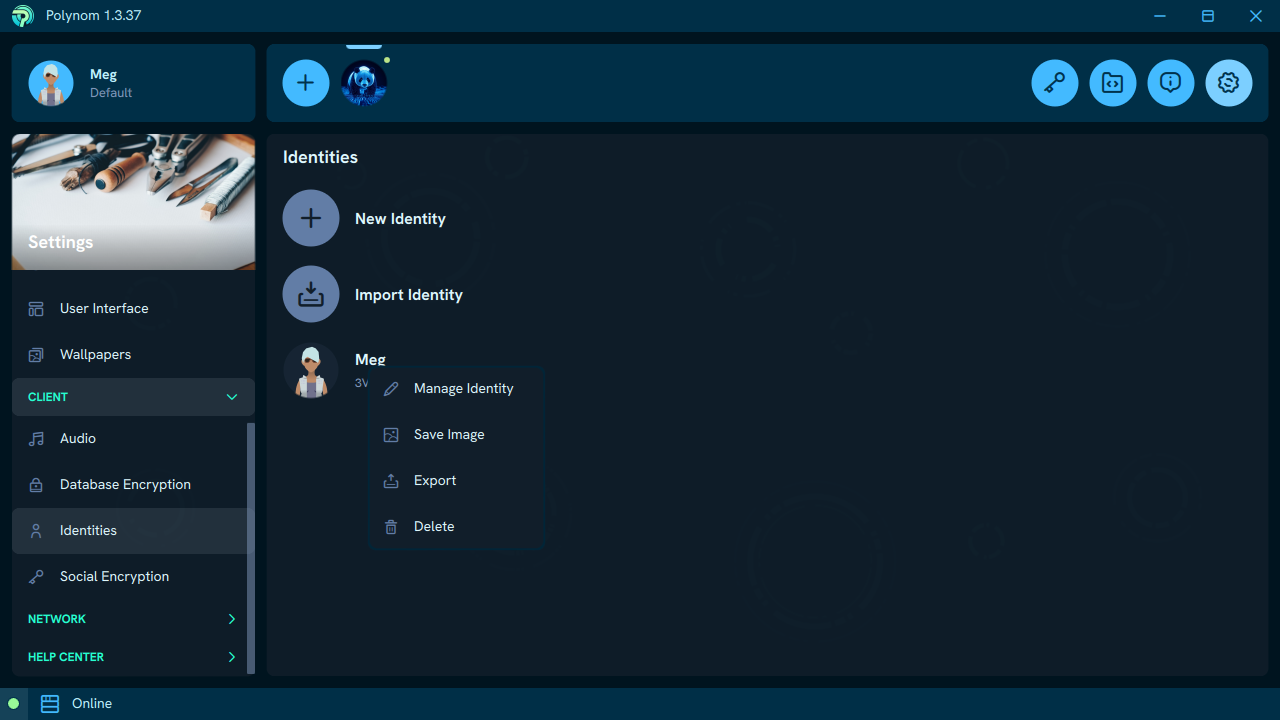Click the New Identity plus icon
This screenshot has height=720, width=1280.
[311, 218]
